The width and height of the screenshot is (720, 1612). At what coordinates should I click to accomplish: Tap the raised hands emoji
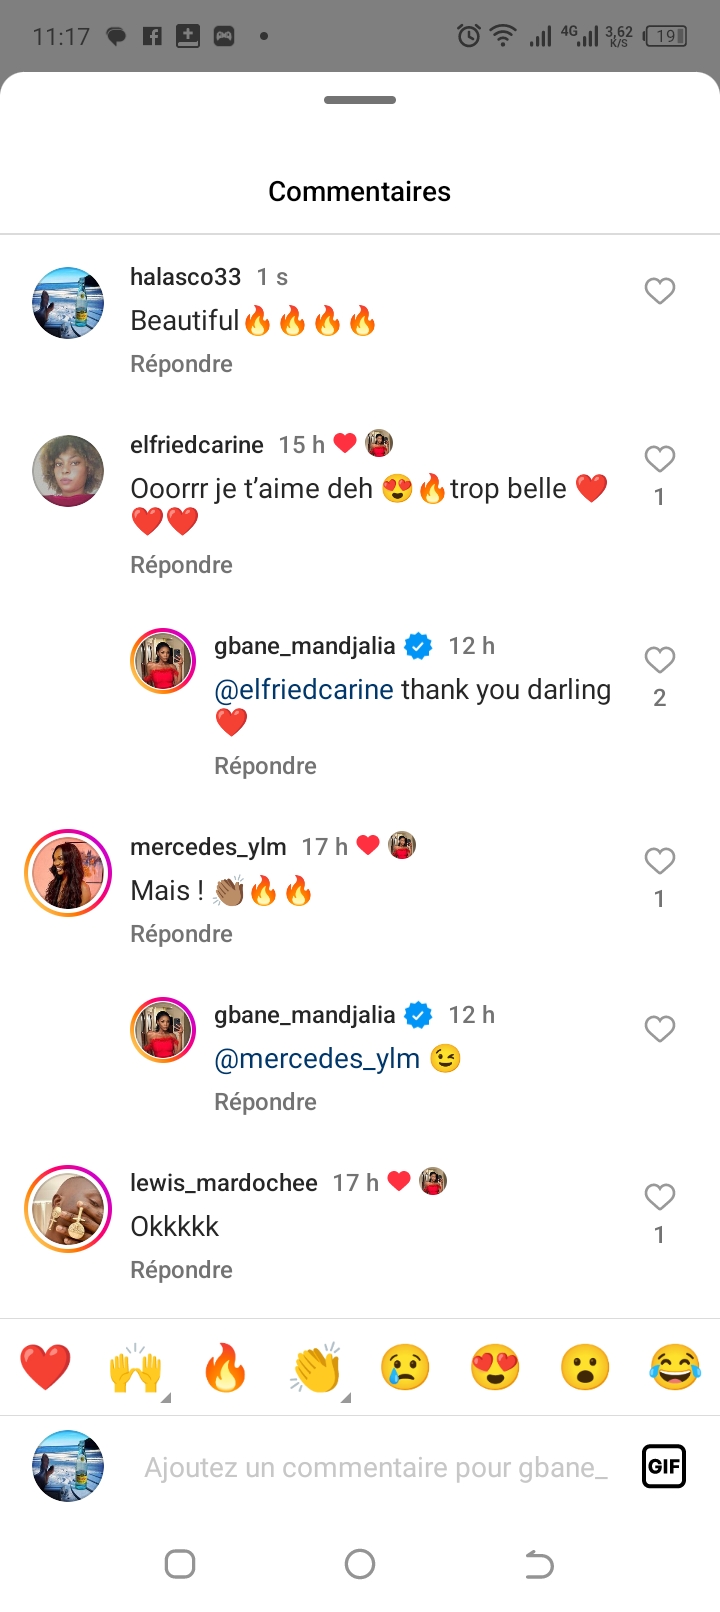[135, 1367]
